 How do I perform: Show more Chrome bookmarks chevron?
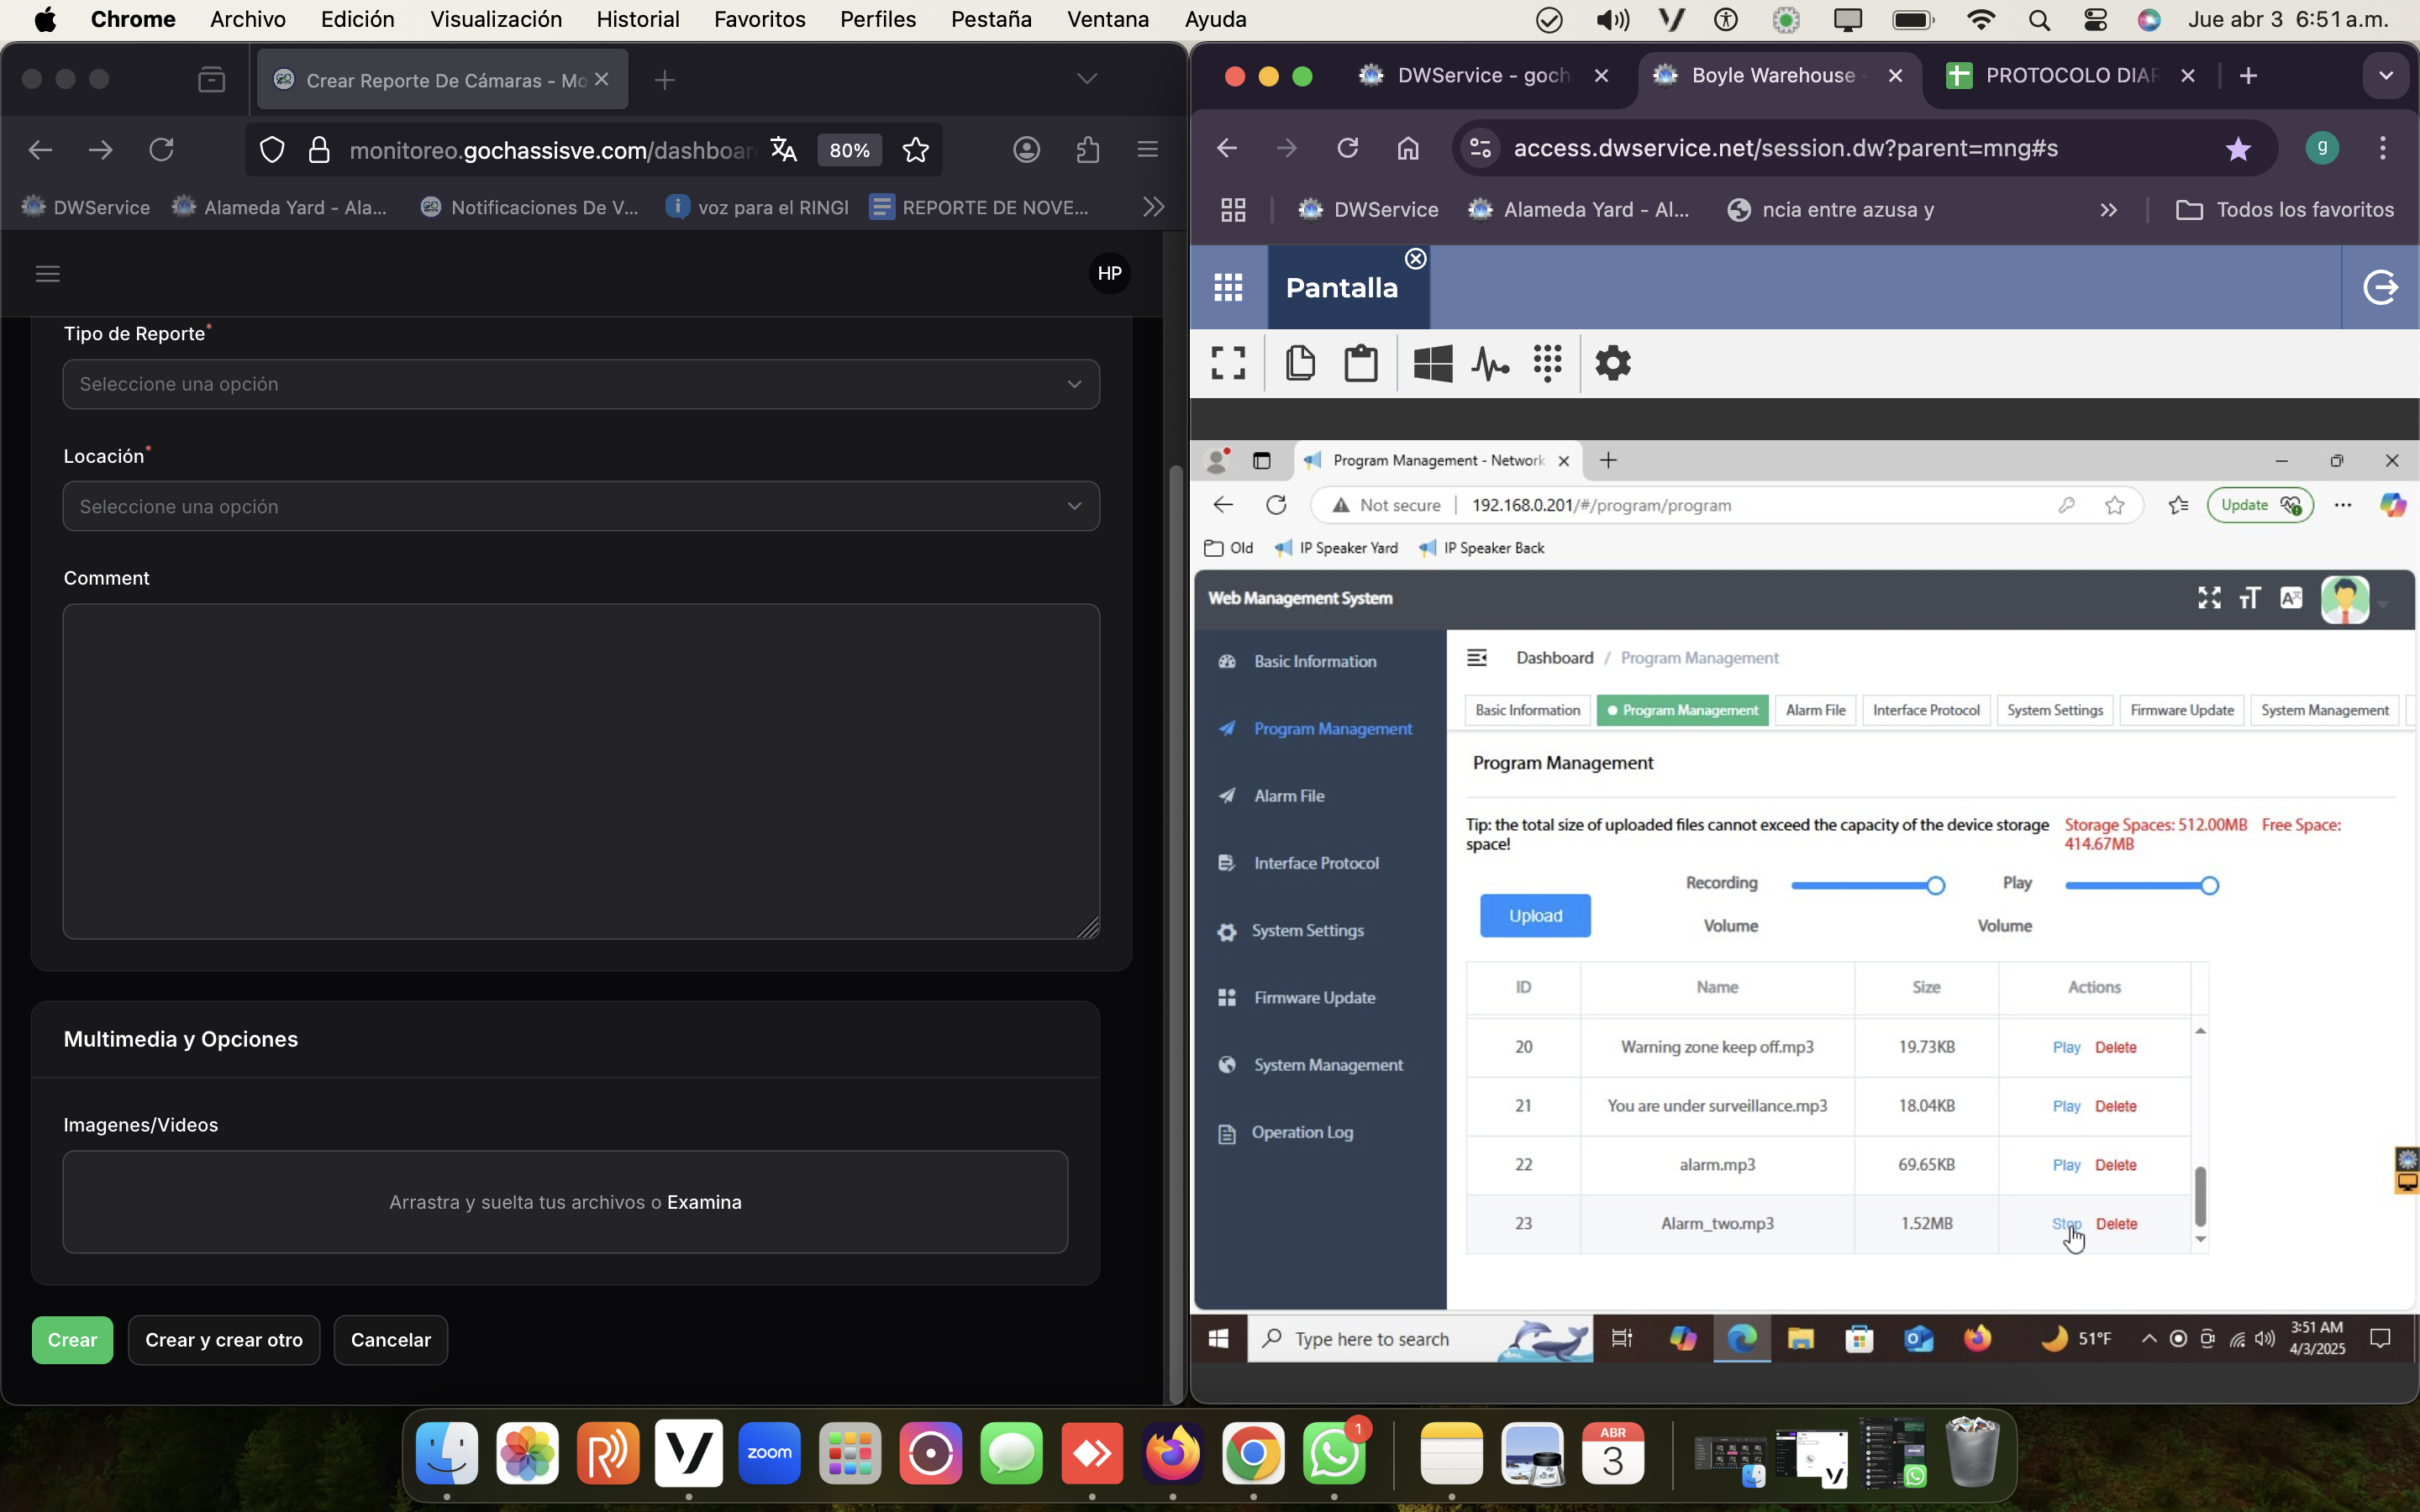[x=2108, y=210]
